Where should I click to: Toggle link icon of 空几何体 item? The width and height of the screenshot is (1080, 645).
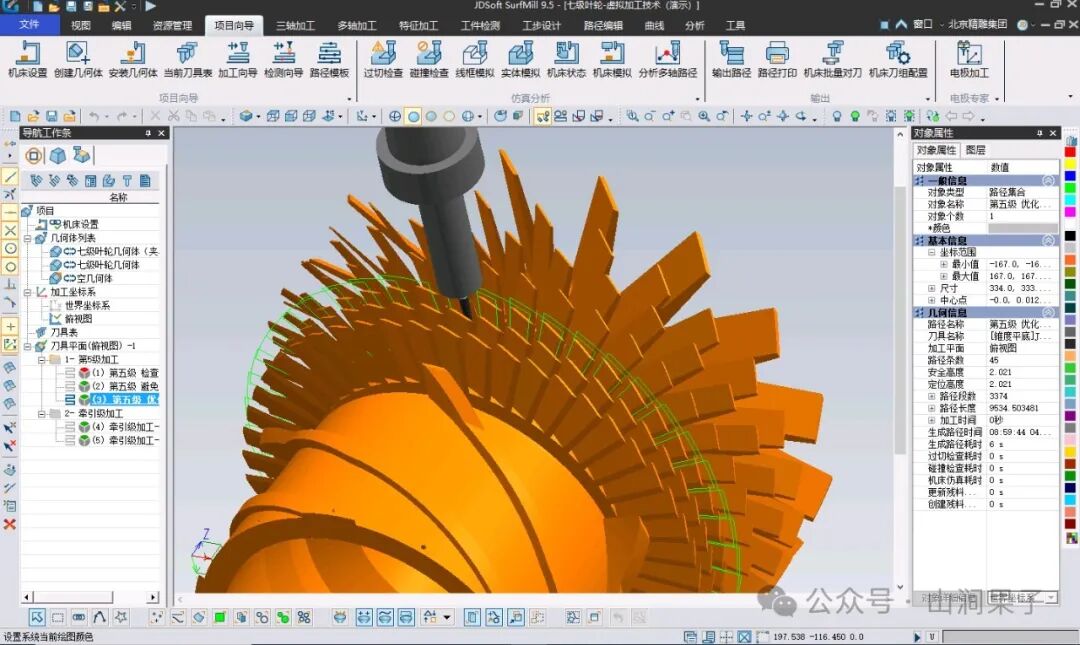(70, 278)
